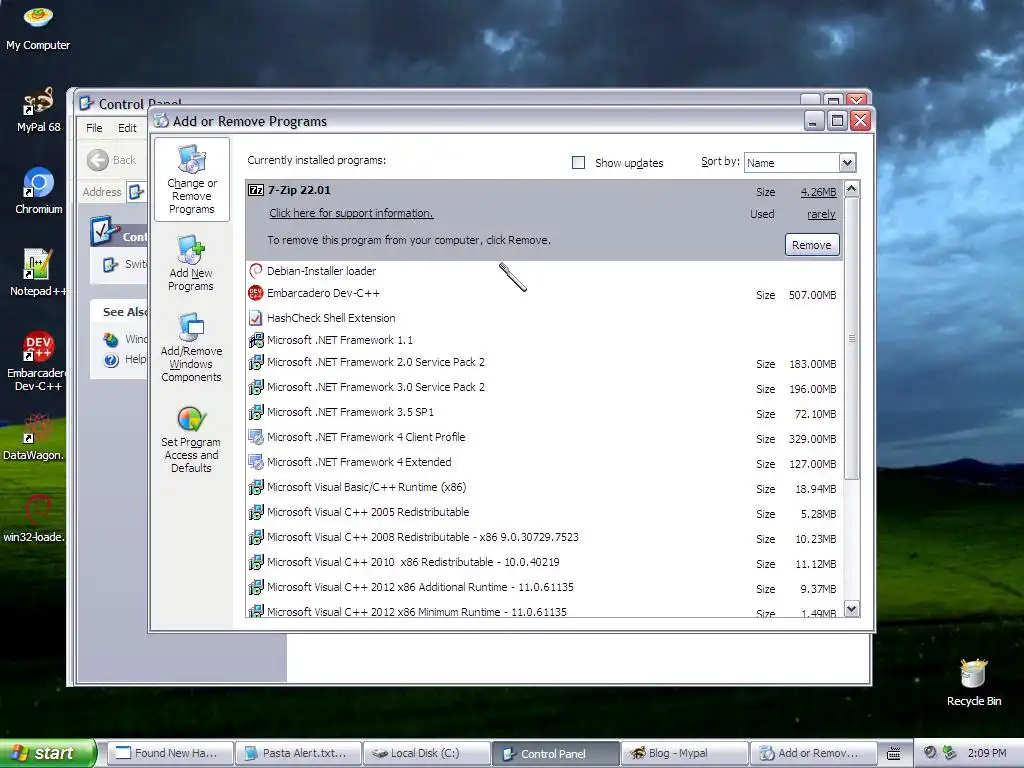
Task: Open Embarcadero Dev-C++ desktop shortcut
Action: tap(38, 360)
